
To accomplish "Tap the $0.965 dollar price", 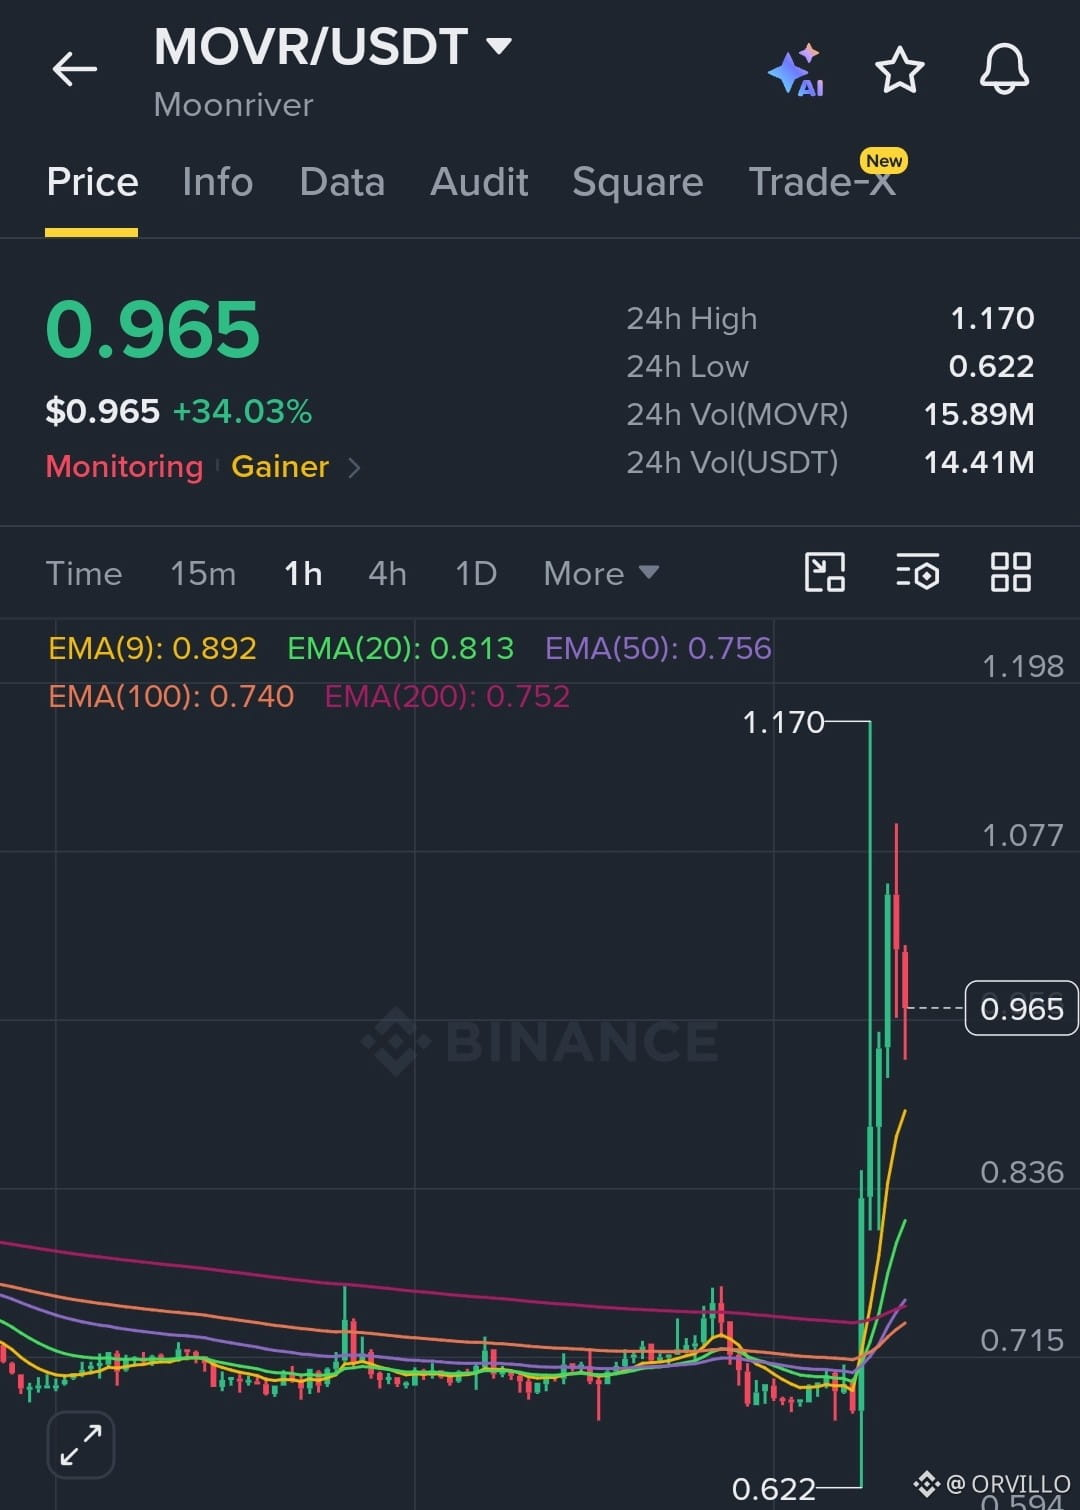I will tap(102, 411).
